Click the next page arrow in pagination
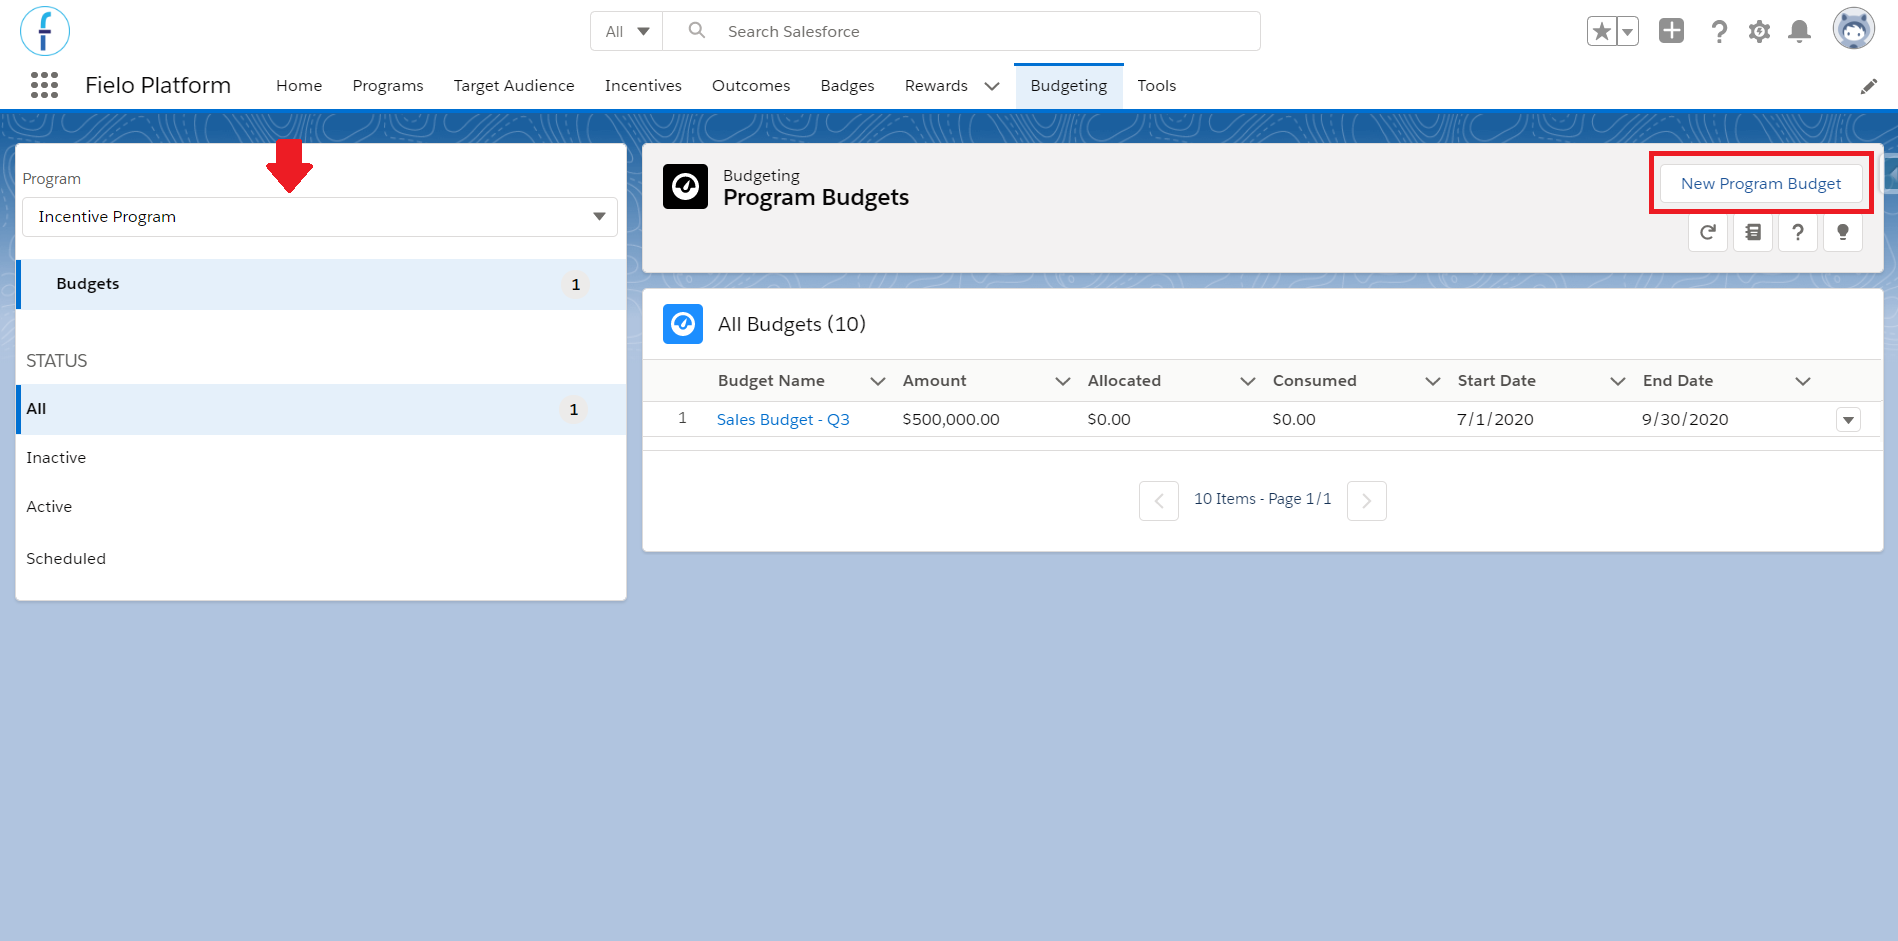The height and width of the screenshot is (941, 1898). tap(1367, 501)
